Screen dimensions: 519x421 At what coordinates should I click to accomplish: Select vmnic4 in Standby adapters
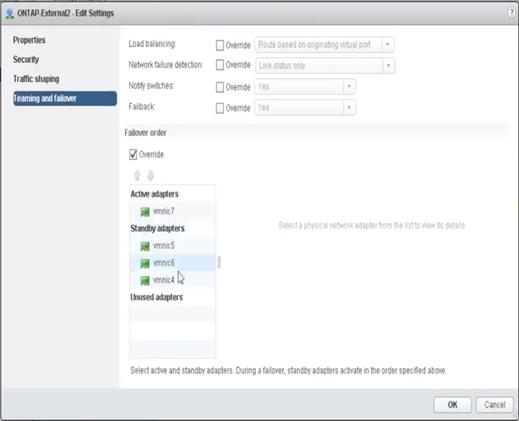[172, 280]
